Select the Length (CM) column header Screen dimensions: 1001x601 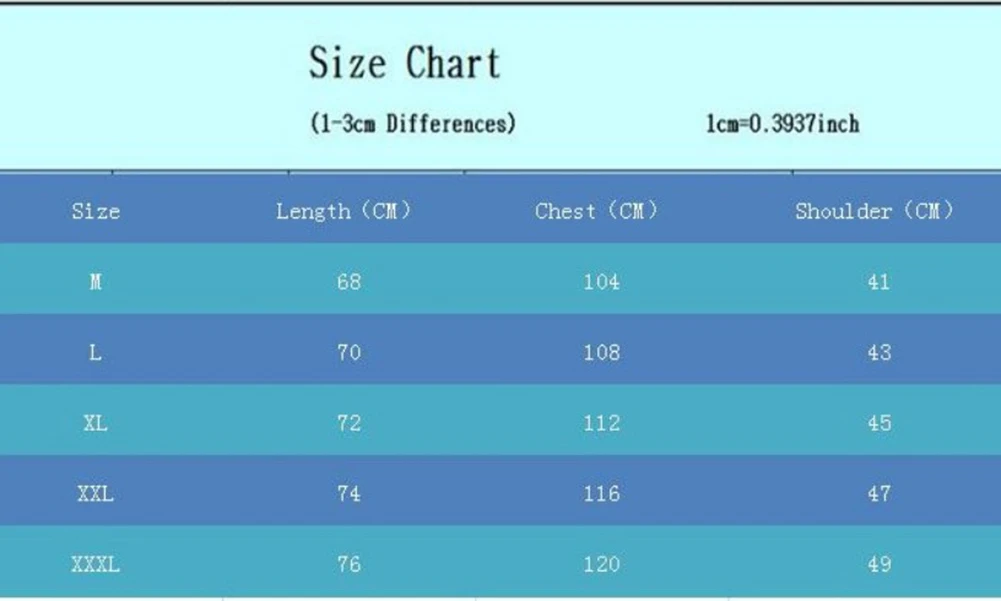(x=343, y=211)
